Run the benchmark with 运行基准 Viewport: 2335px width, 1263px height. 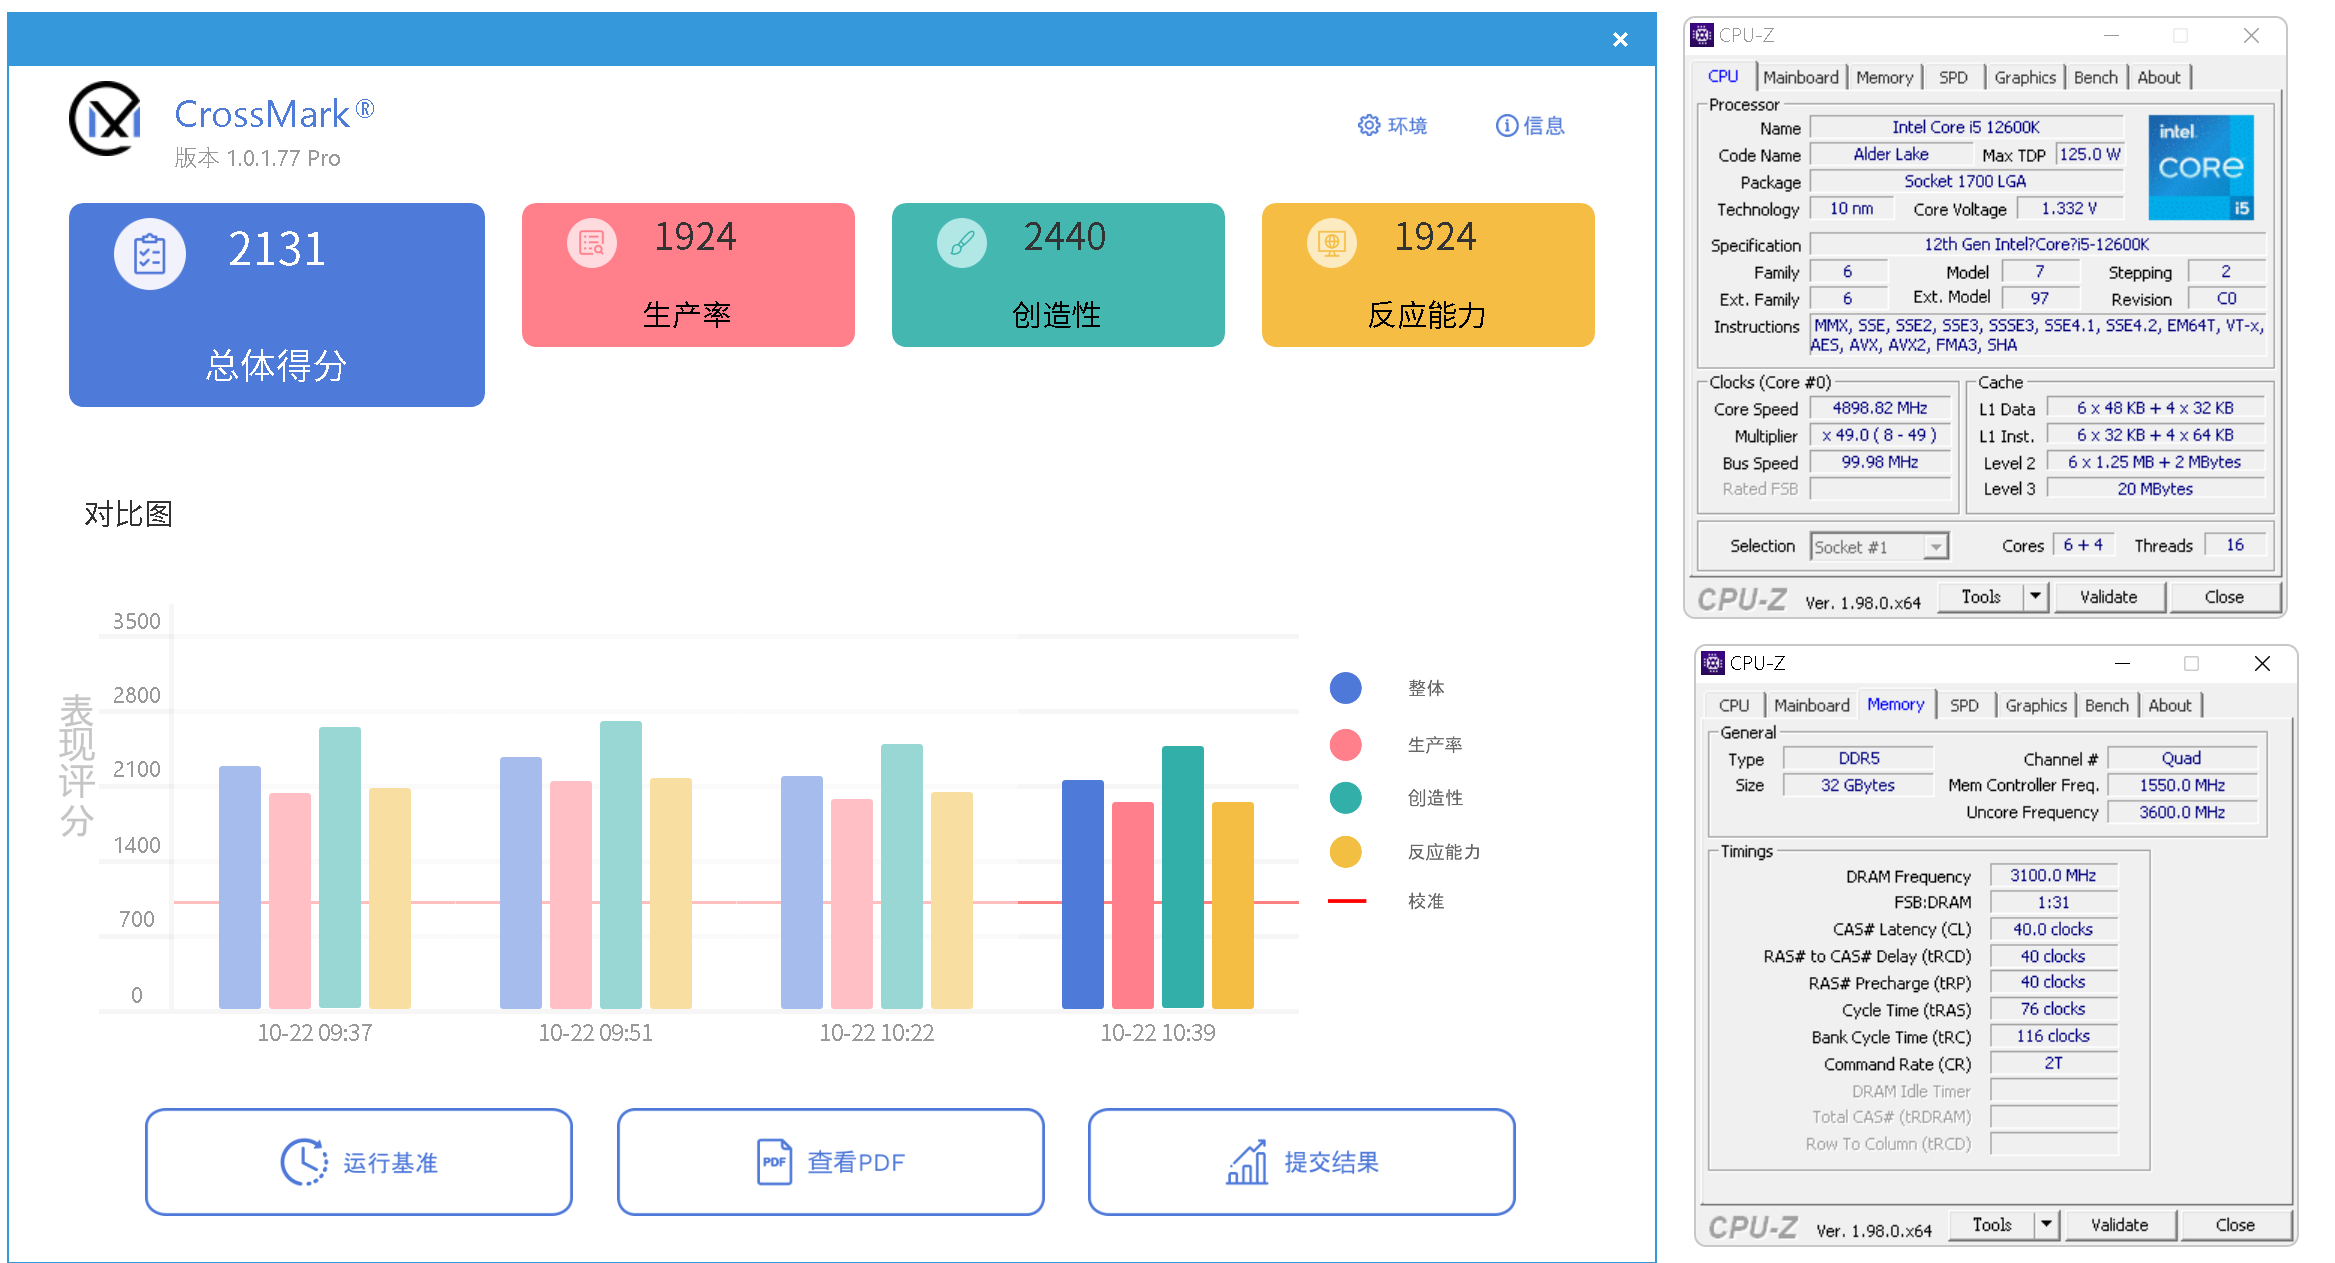[x=359, y=1162]
